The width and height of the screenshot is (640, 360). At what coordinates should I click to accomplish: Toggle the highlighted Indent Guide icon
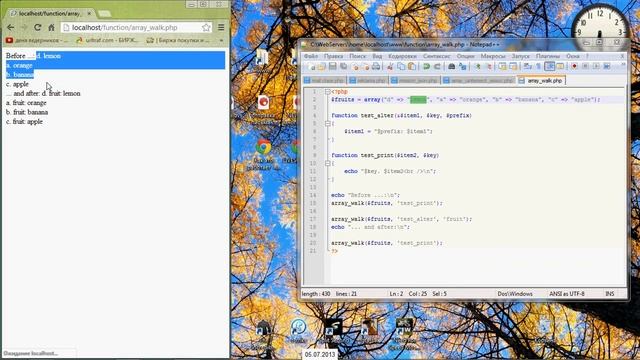pyautogui.click(x=549, y=67)
